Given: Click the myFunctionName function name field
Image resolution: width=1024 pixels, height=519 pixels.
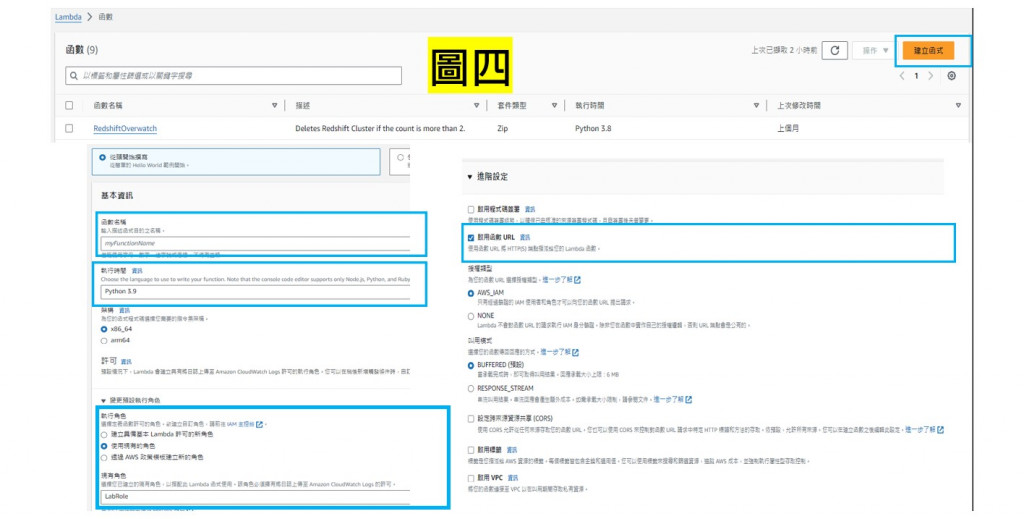Looking at the screenshot, I should [255, 243].
